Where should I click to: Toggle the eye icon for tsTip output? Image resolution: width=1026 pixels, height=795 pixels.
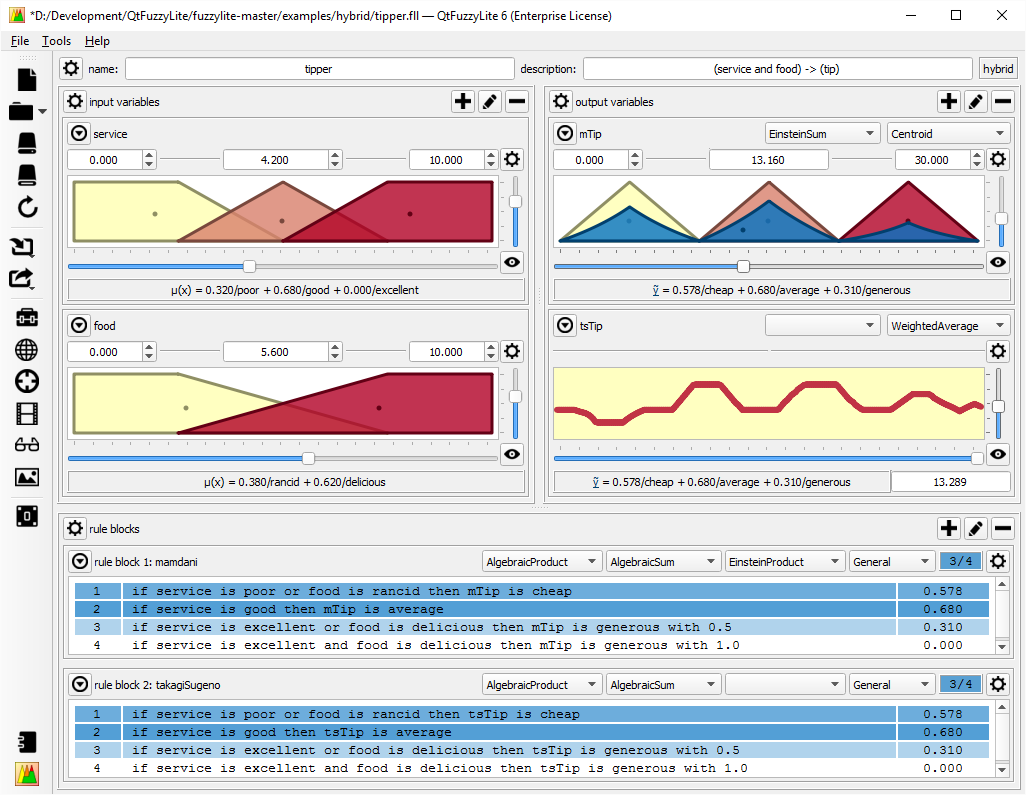point(998,453)
